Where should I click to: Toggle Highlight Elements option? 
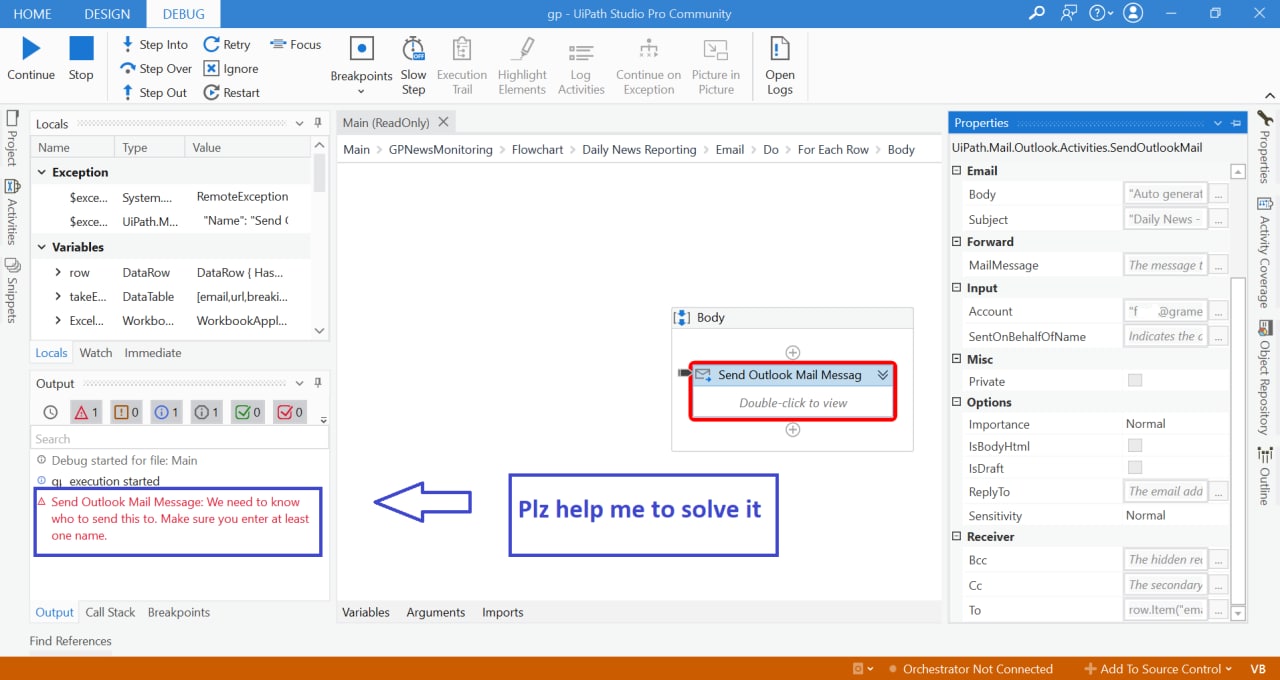[522, 66]
